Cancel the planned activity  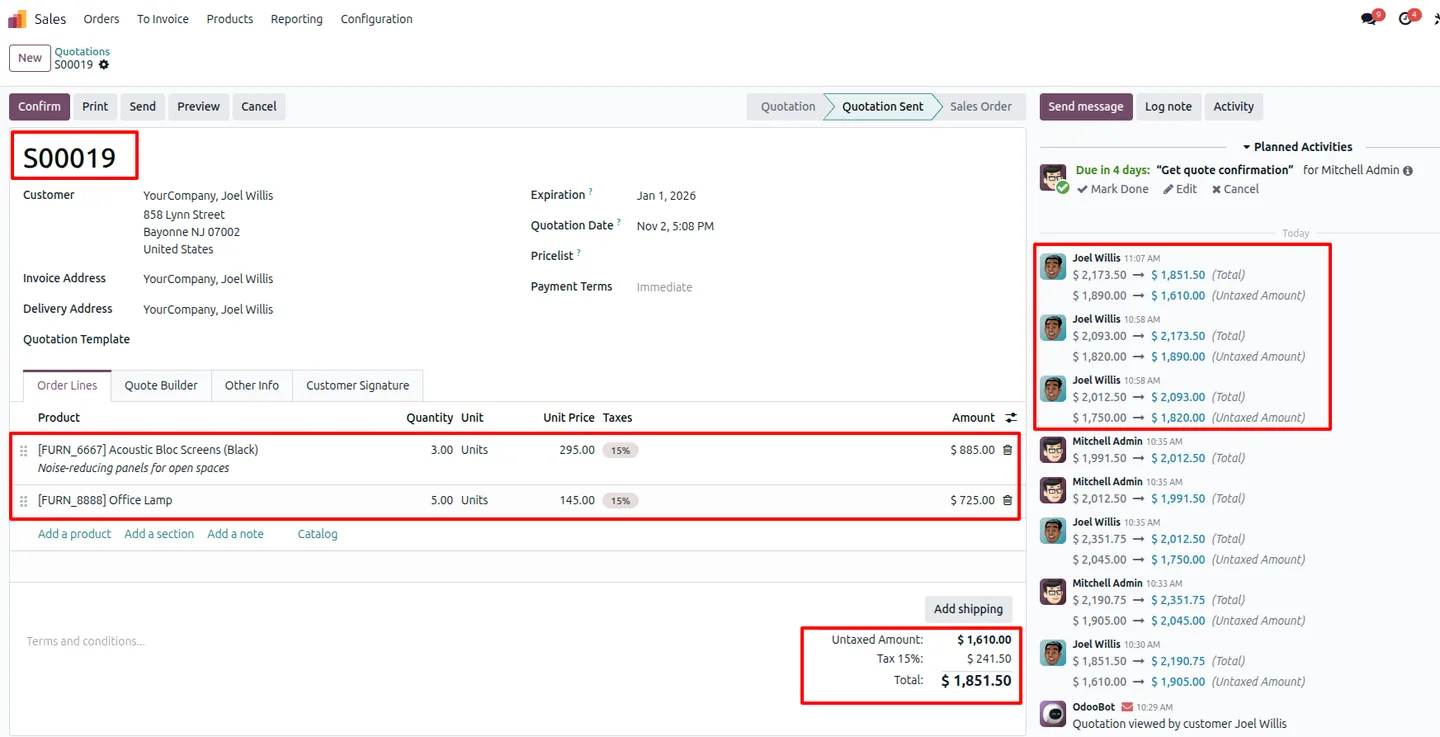coord(1235,189)
